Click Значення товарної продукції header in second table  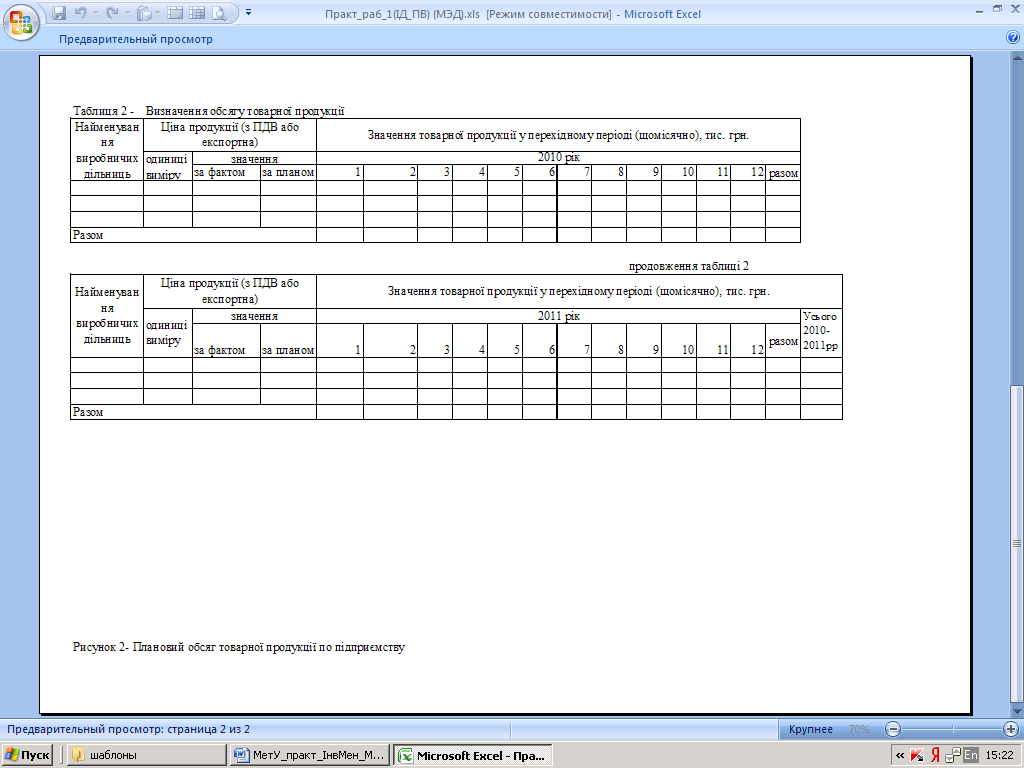coord(579,291)
